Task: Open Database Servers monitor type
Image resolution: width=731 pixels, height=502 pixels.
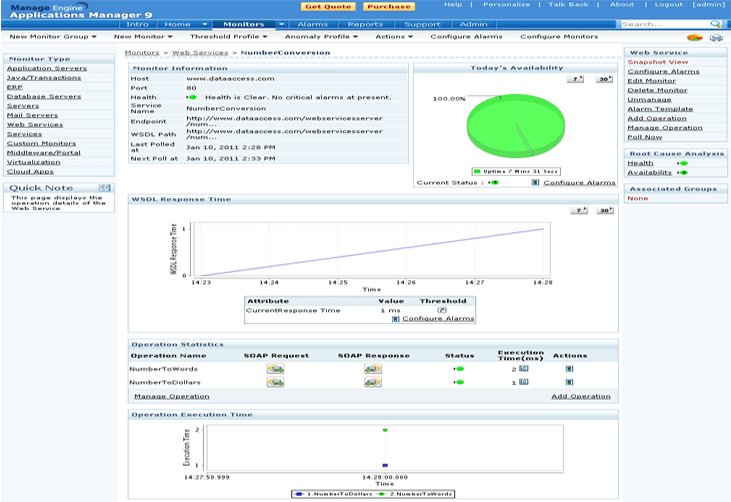Action: (44, 96)
